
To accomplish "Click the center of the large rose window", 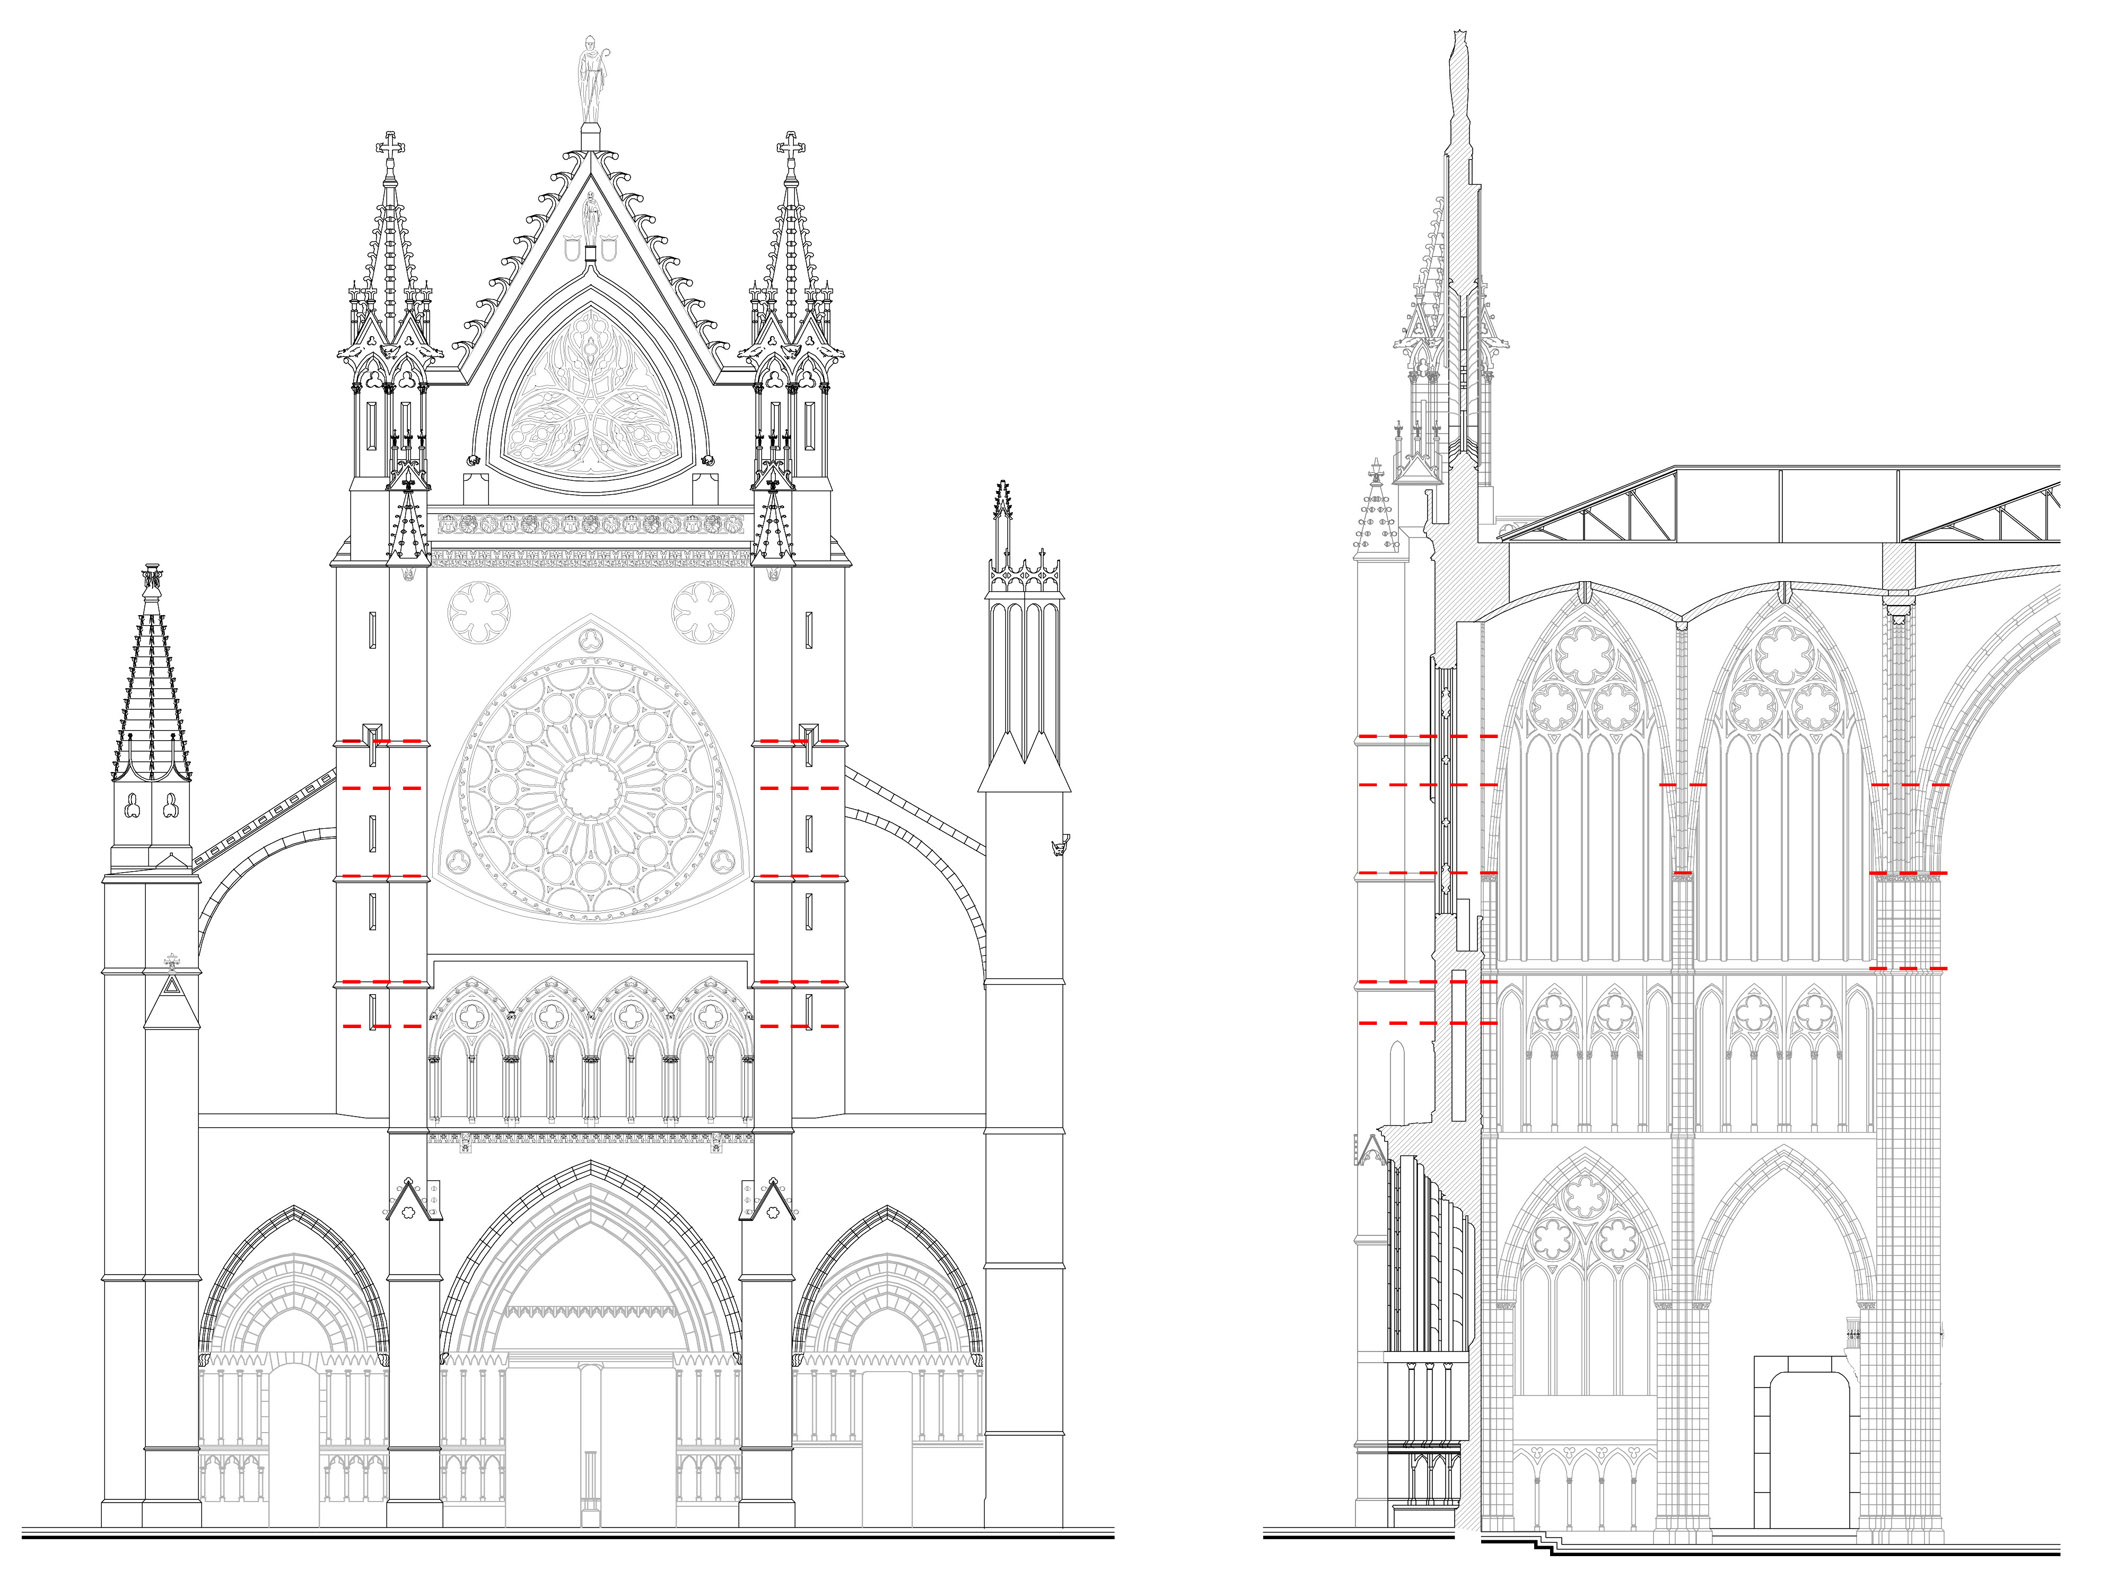I will [591, 789].
